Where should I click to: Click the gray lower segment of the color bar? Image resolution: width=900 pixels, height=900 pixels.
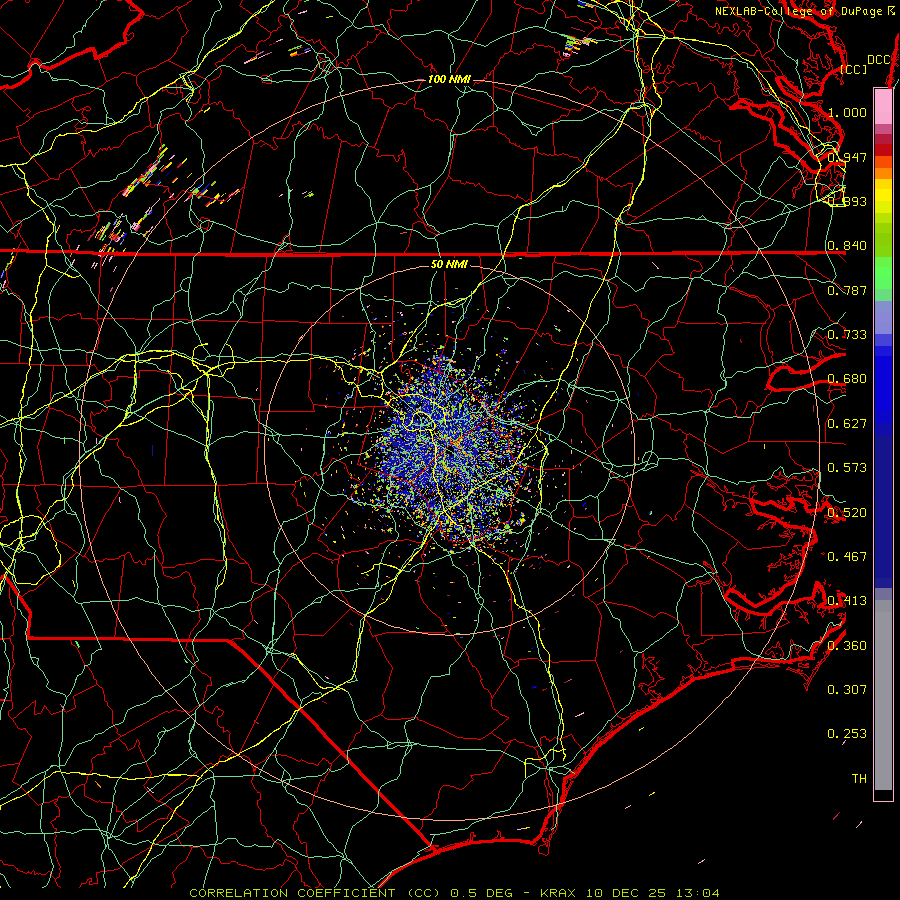[883, 695]
